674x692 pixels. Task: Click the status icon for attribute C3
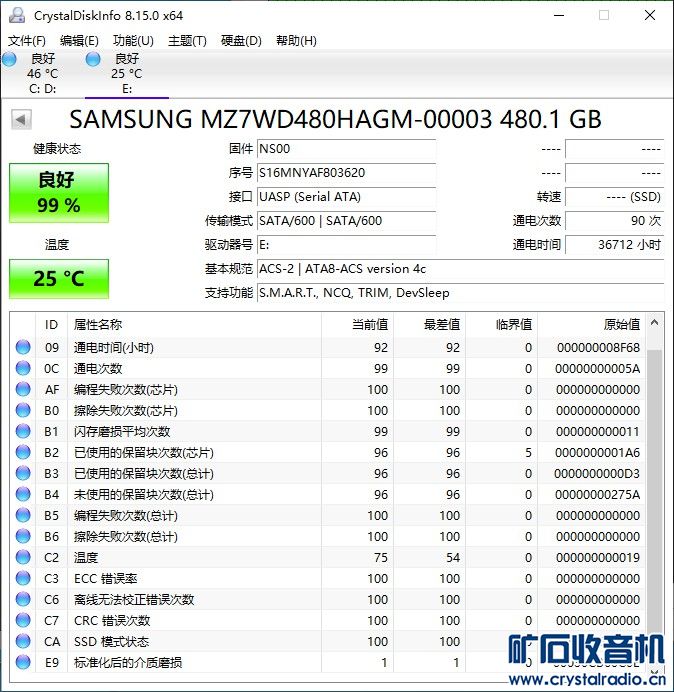pyautogui.click(x=23, y=578)
